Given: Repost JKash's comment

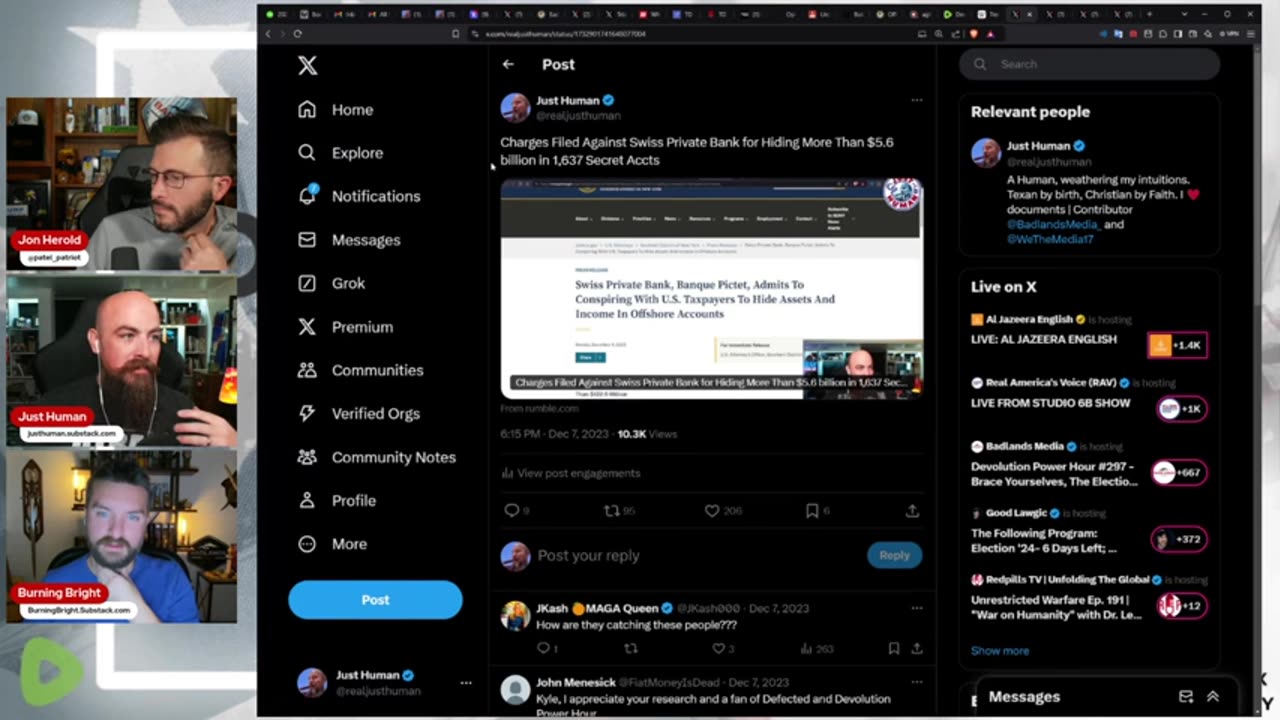Looking at the screenshot, I should point(630,648).
